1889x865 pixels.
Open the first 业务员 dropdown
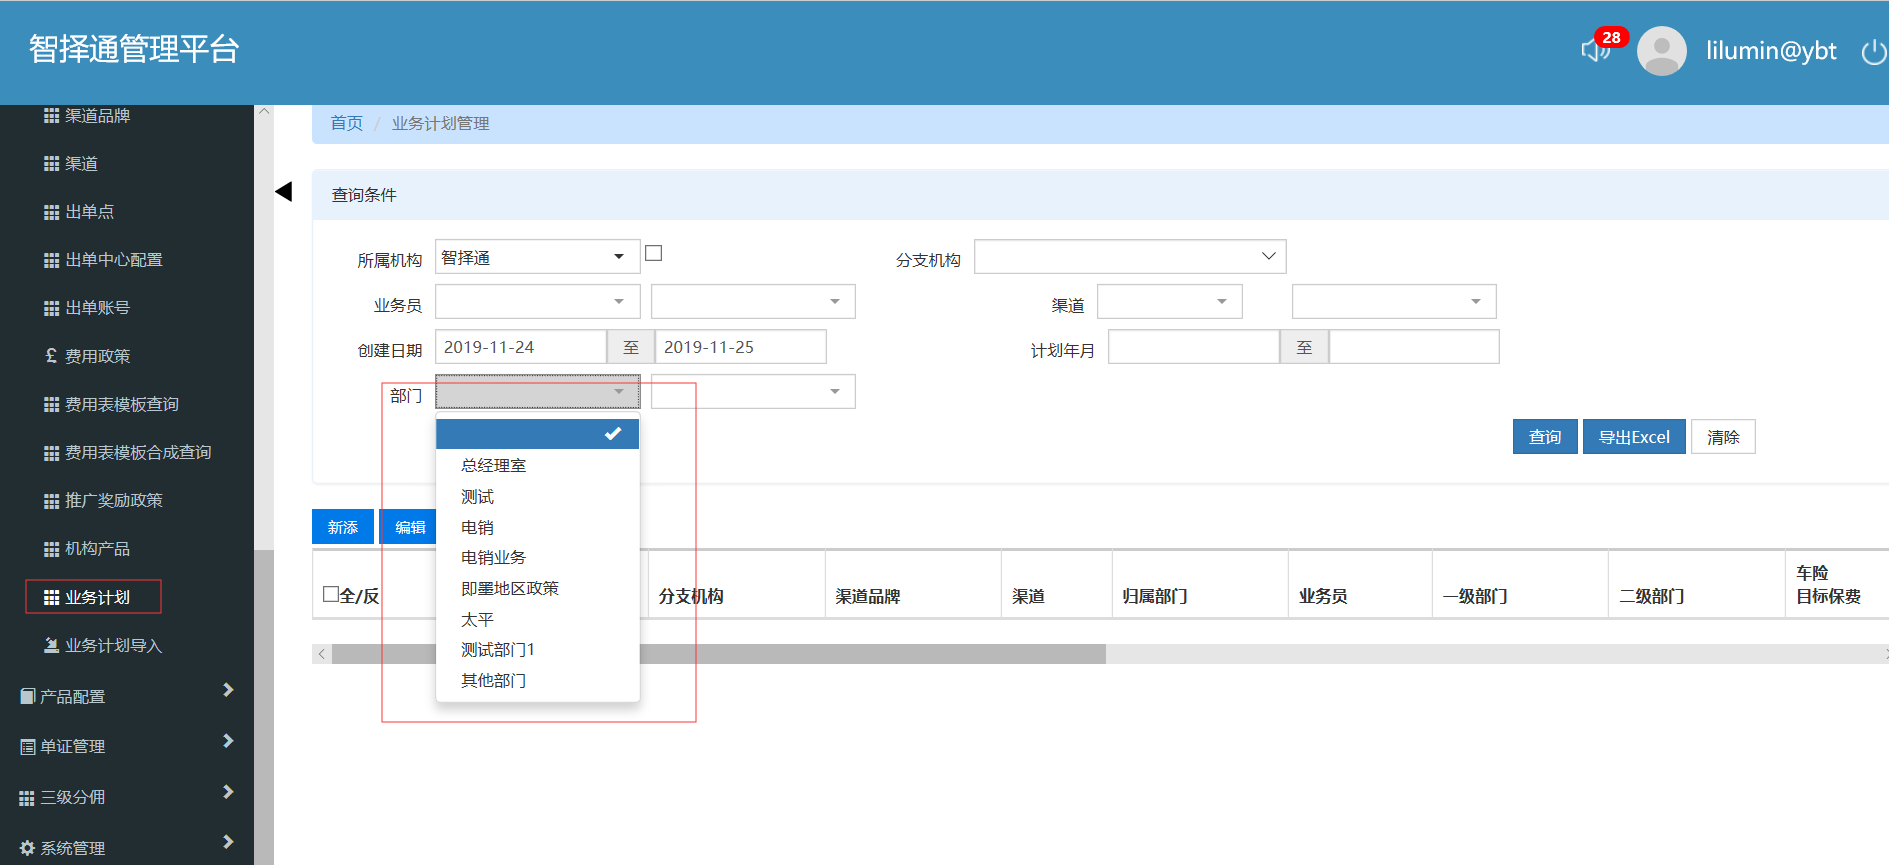pyautogui.click(x=537, y=302)
